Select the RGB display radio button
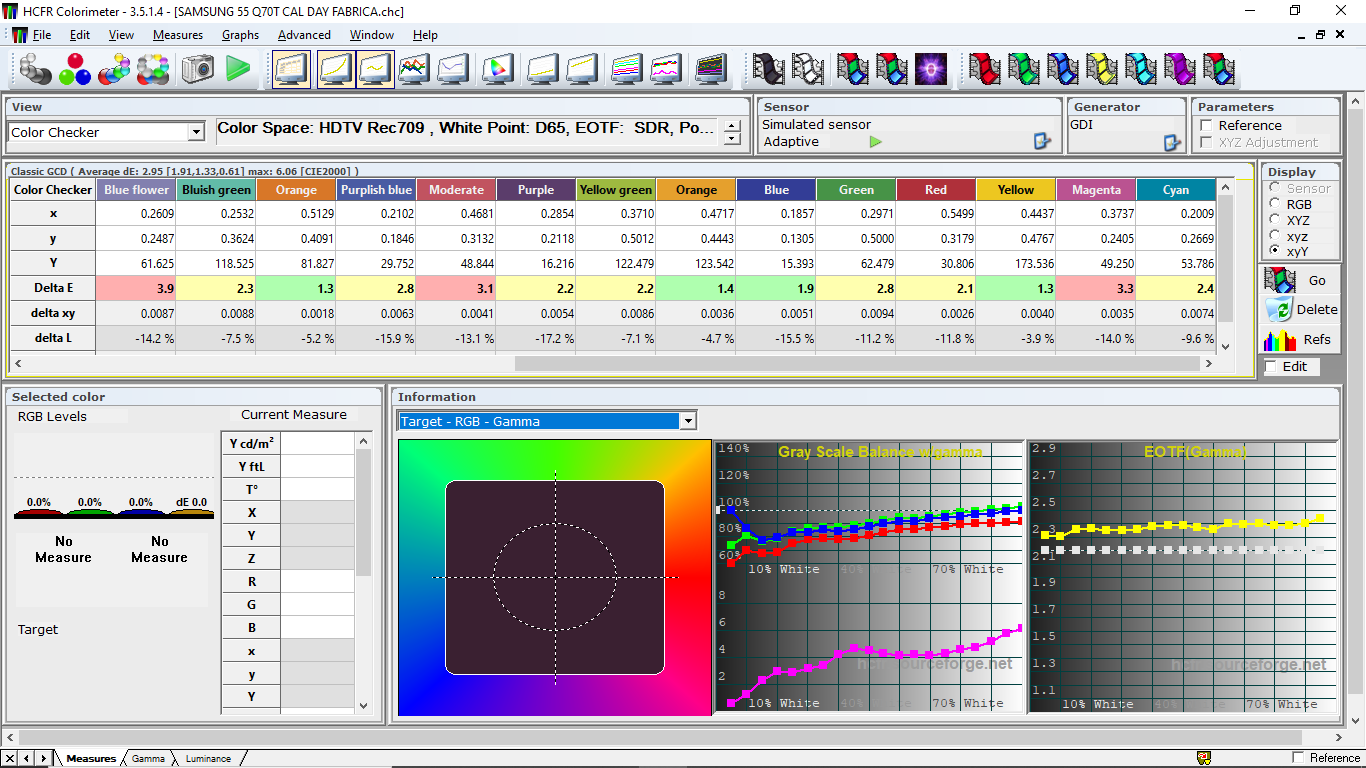This screenshot has width=1366, height=768. click(1274, 204)
